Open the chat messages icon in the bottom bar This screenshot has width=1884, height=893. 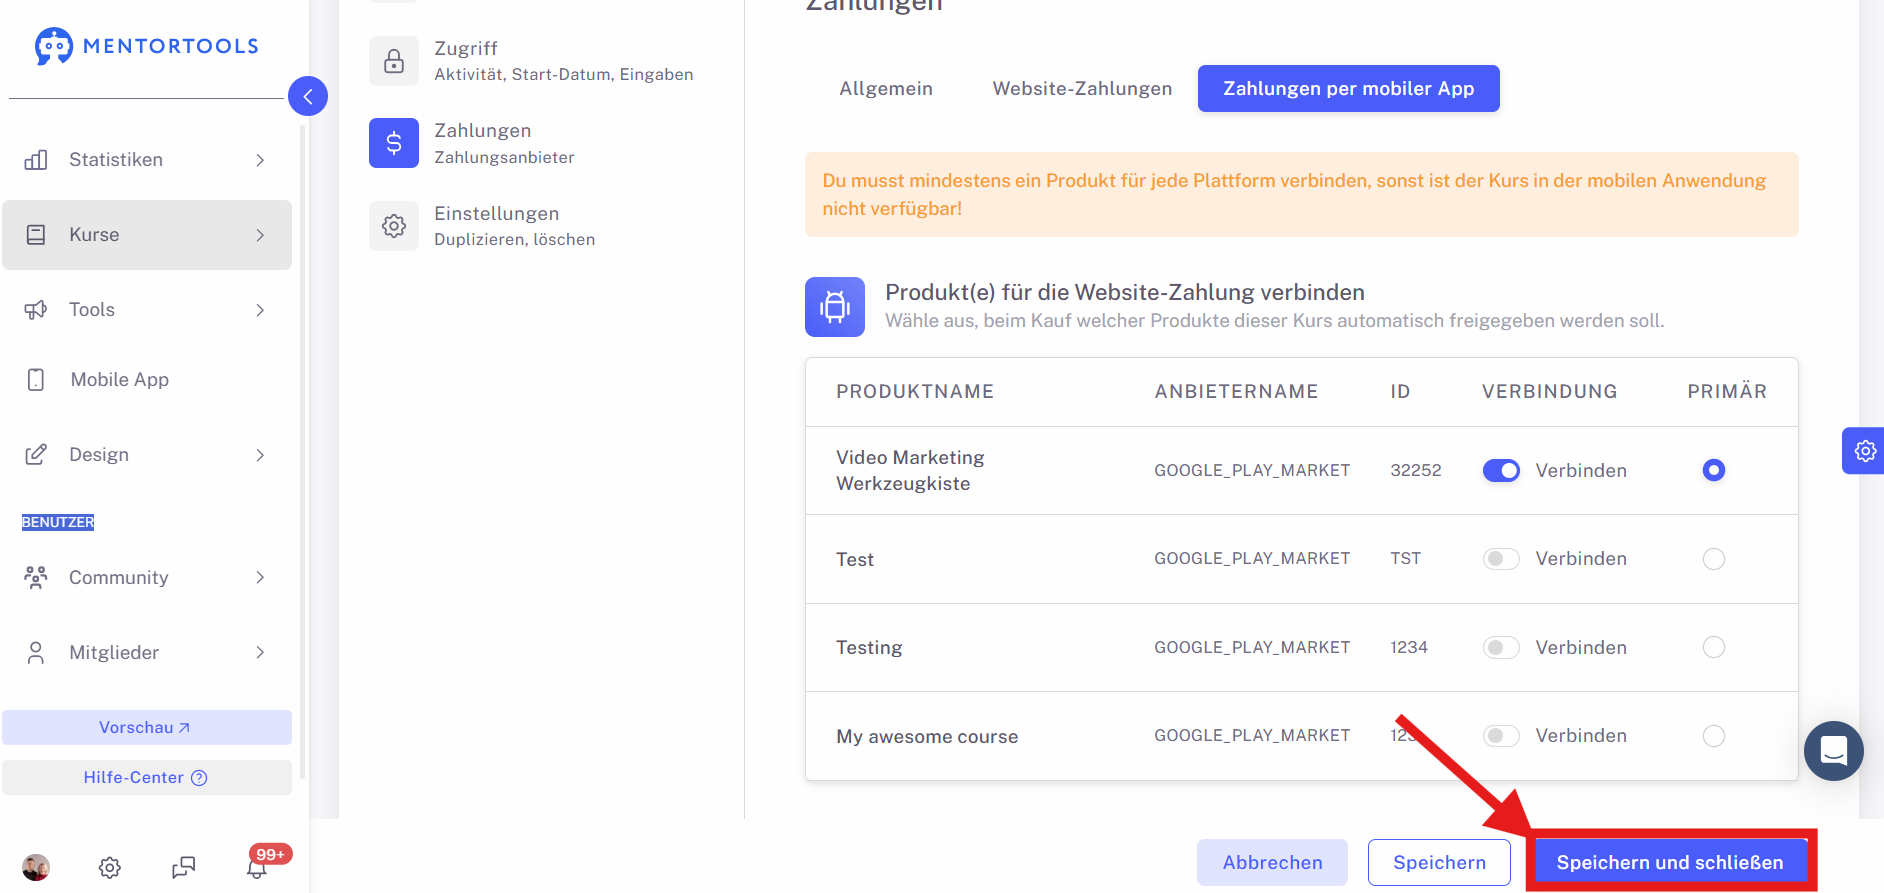point(183,867)
